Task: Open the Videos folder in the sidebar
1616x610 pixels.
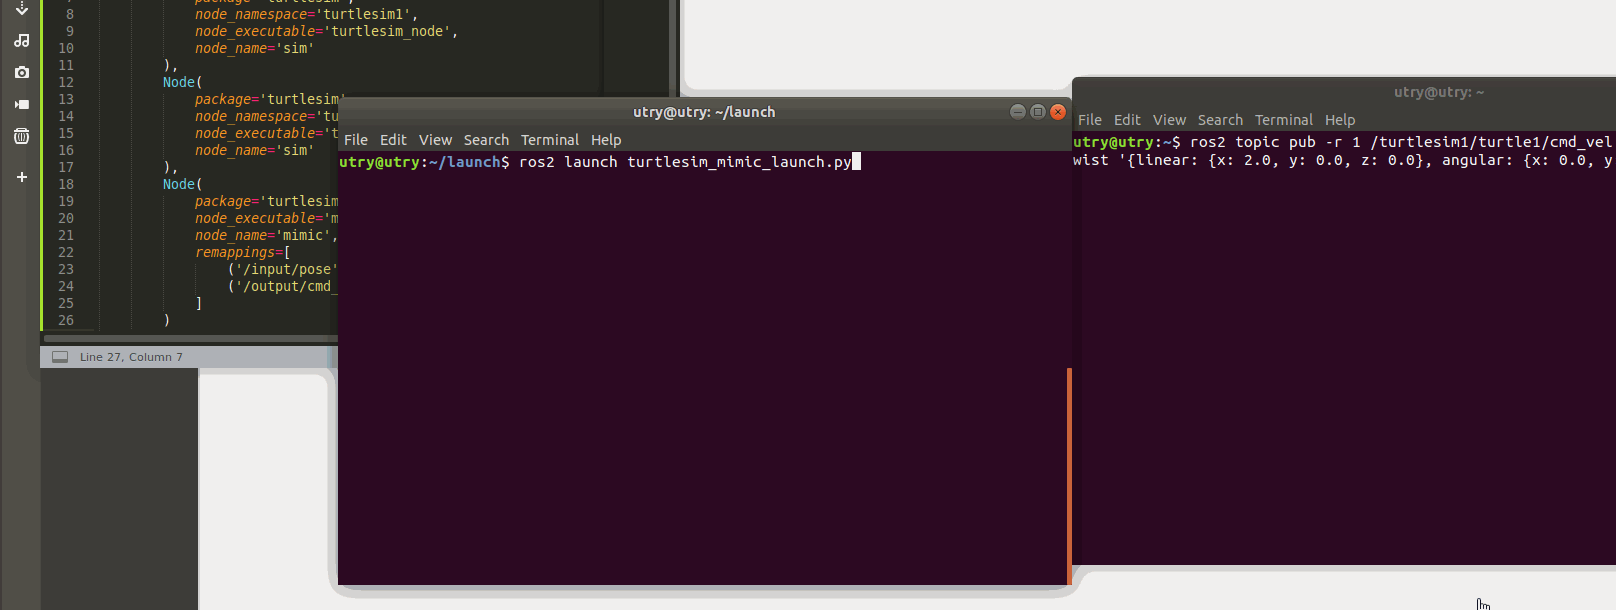Action: (21, 104)
